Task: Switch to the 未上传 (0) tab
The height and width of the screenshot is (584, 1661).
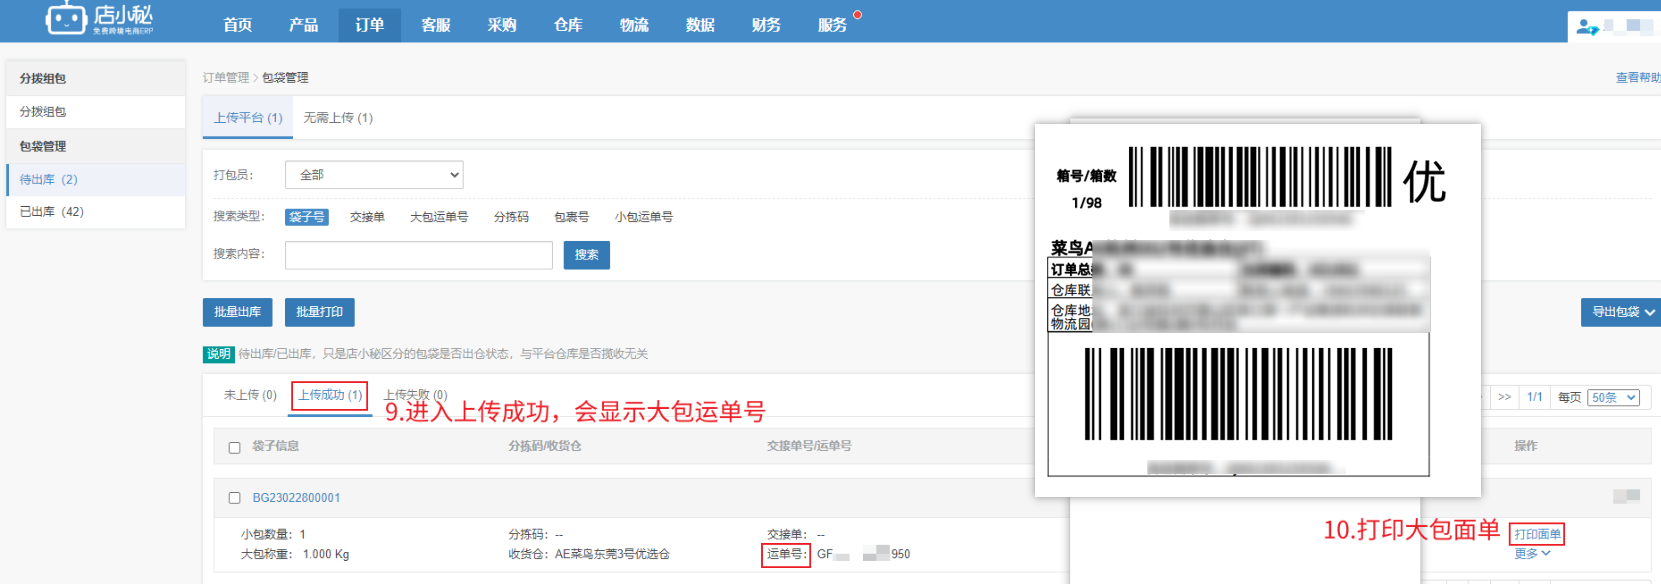Action: [250, 395]
